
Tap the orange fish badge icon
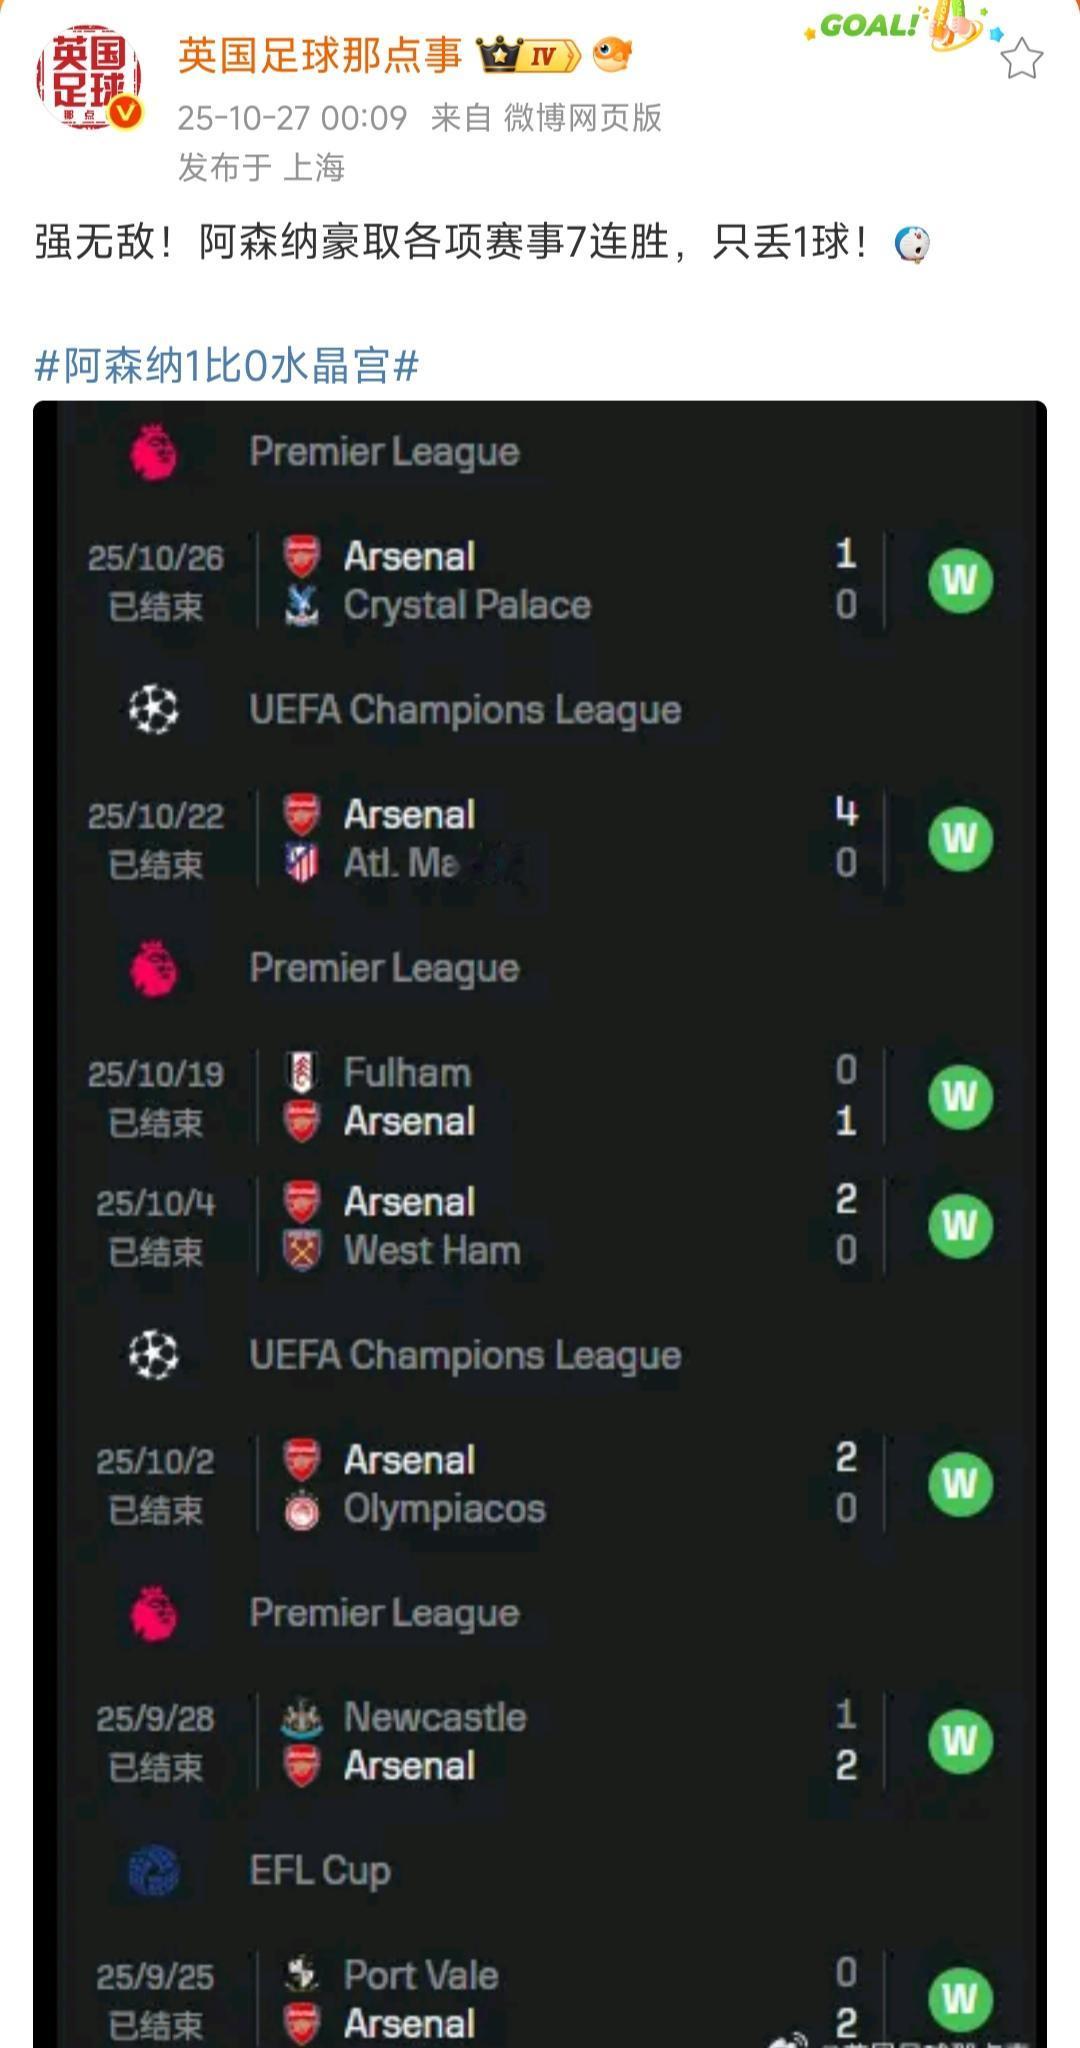point(612,54)
